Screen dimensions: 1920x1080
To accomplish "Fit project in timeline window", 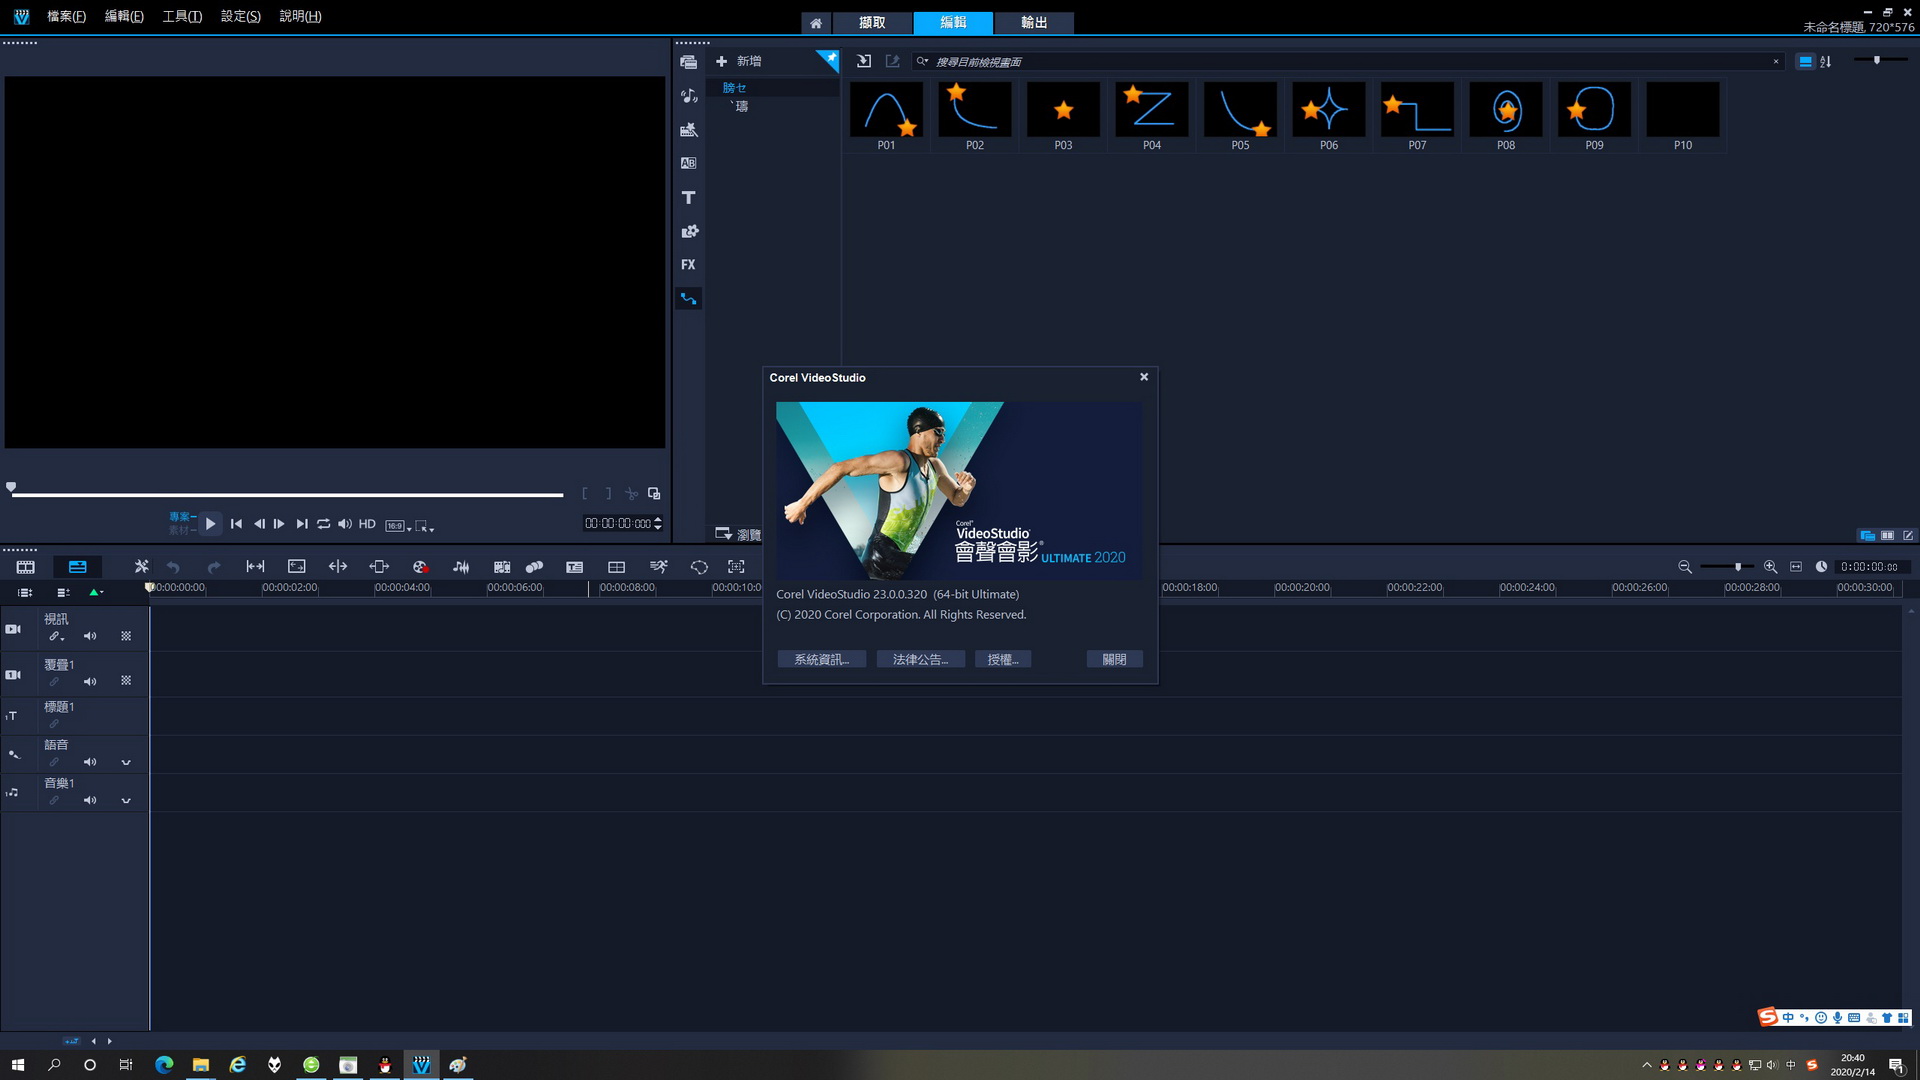I will tap(1796, 567).
